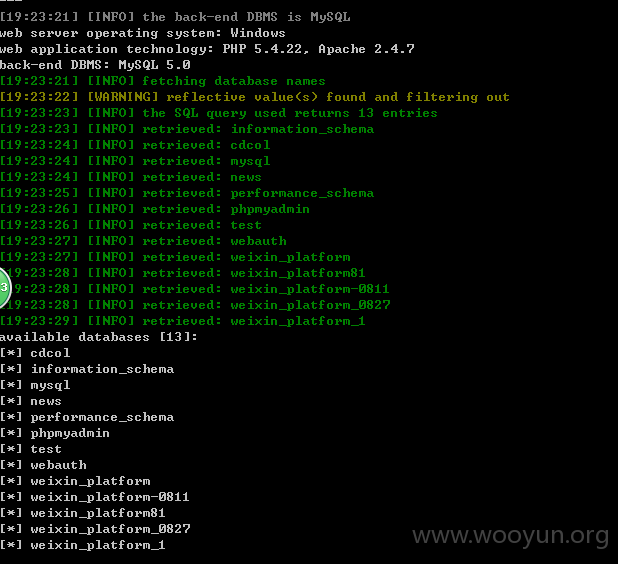Click '[*] webauth' in the databases list
Viewport: 618px width, 564px height.
[x=43, y=465]
